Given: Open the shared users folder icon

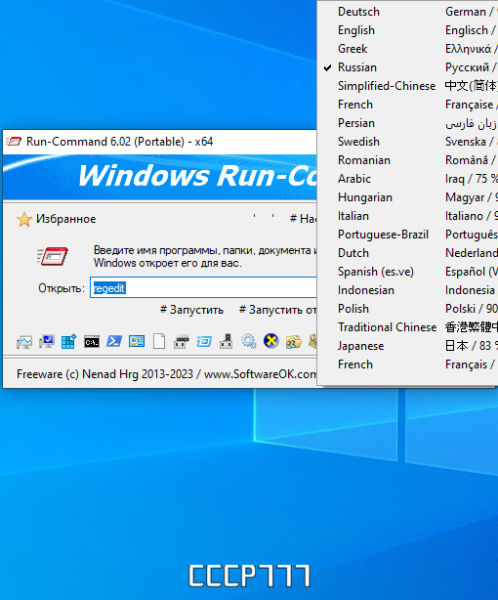Looking at the screenshot, I should (294, 341).
